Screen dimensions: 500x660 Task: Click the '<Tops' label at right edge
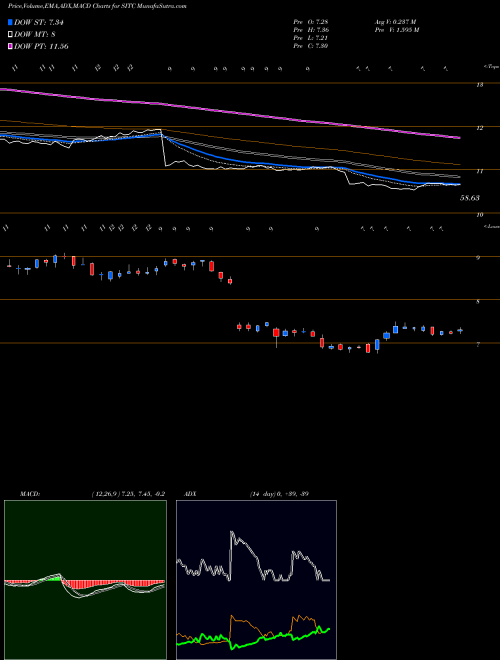tap(491, 67)
